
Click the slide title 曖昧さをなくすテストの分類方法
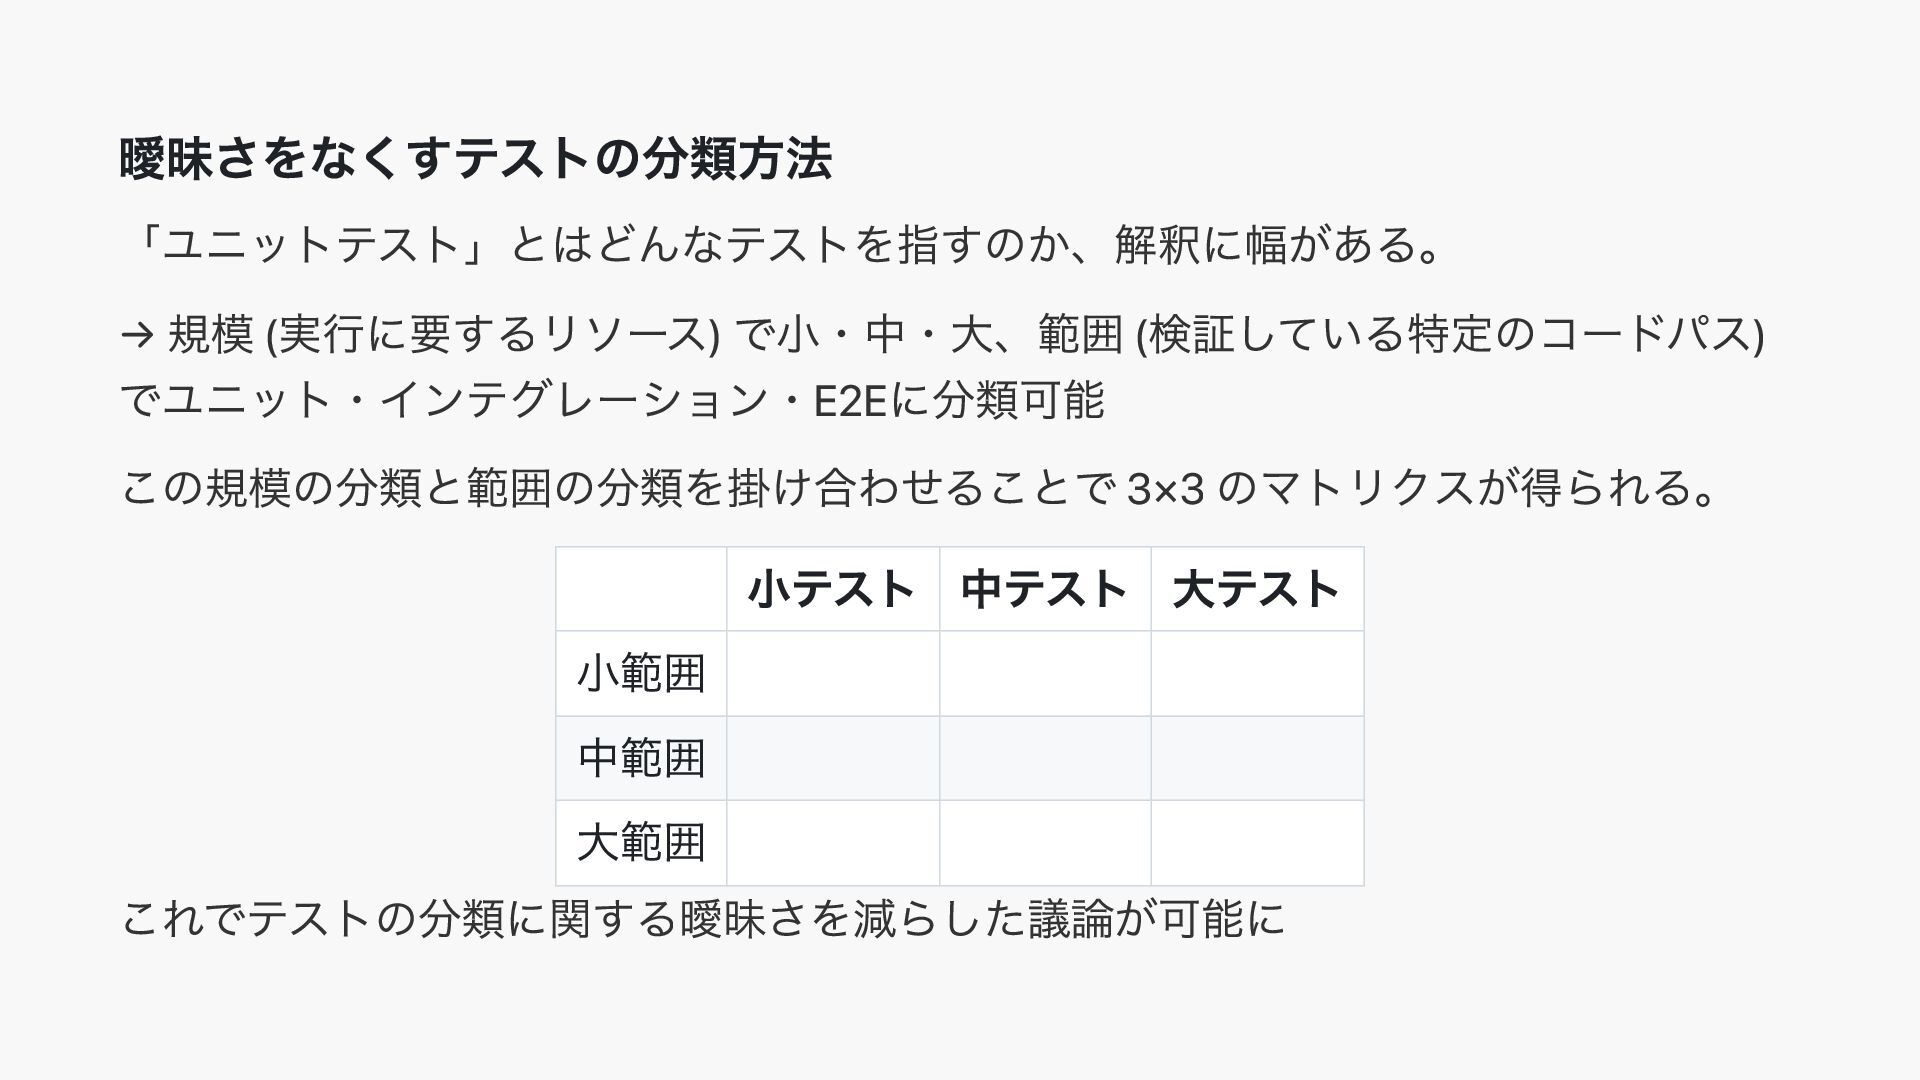coord(476,159)
